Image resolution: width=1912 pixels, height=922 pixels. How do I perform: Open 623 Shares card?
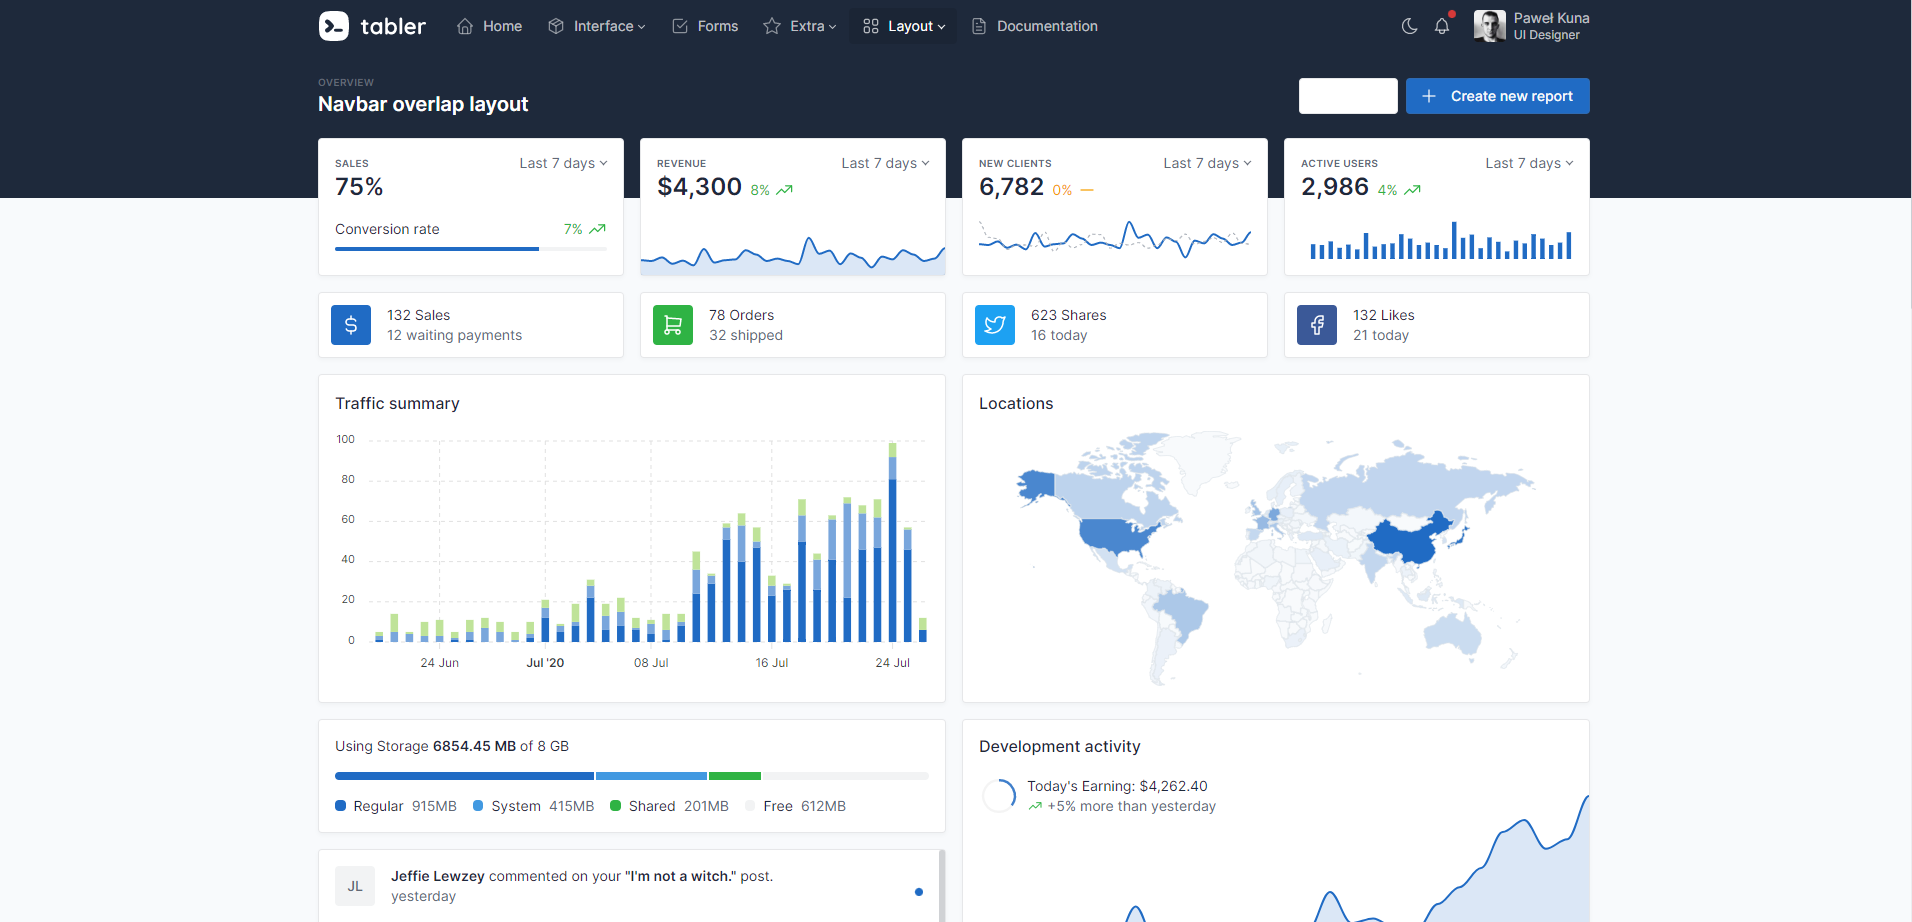point(1115,325)
